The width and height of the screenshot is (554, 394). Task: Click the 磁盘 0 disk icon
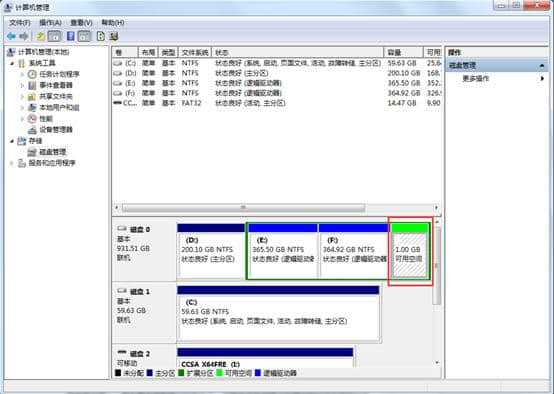coord(122,229)
